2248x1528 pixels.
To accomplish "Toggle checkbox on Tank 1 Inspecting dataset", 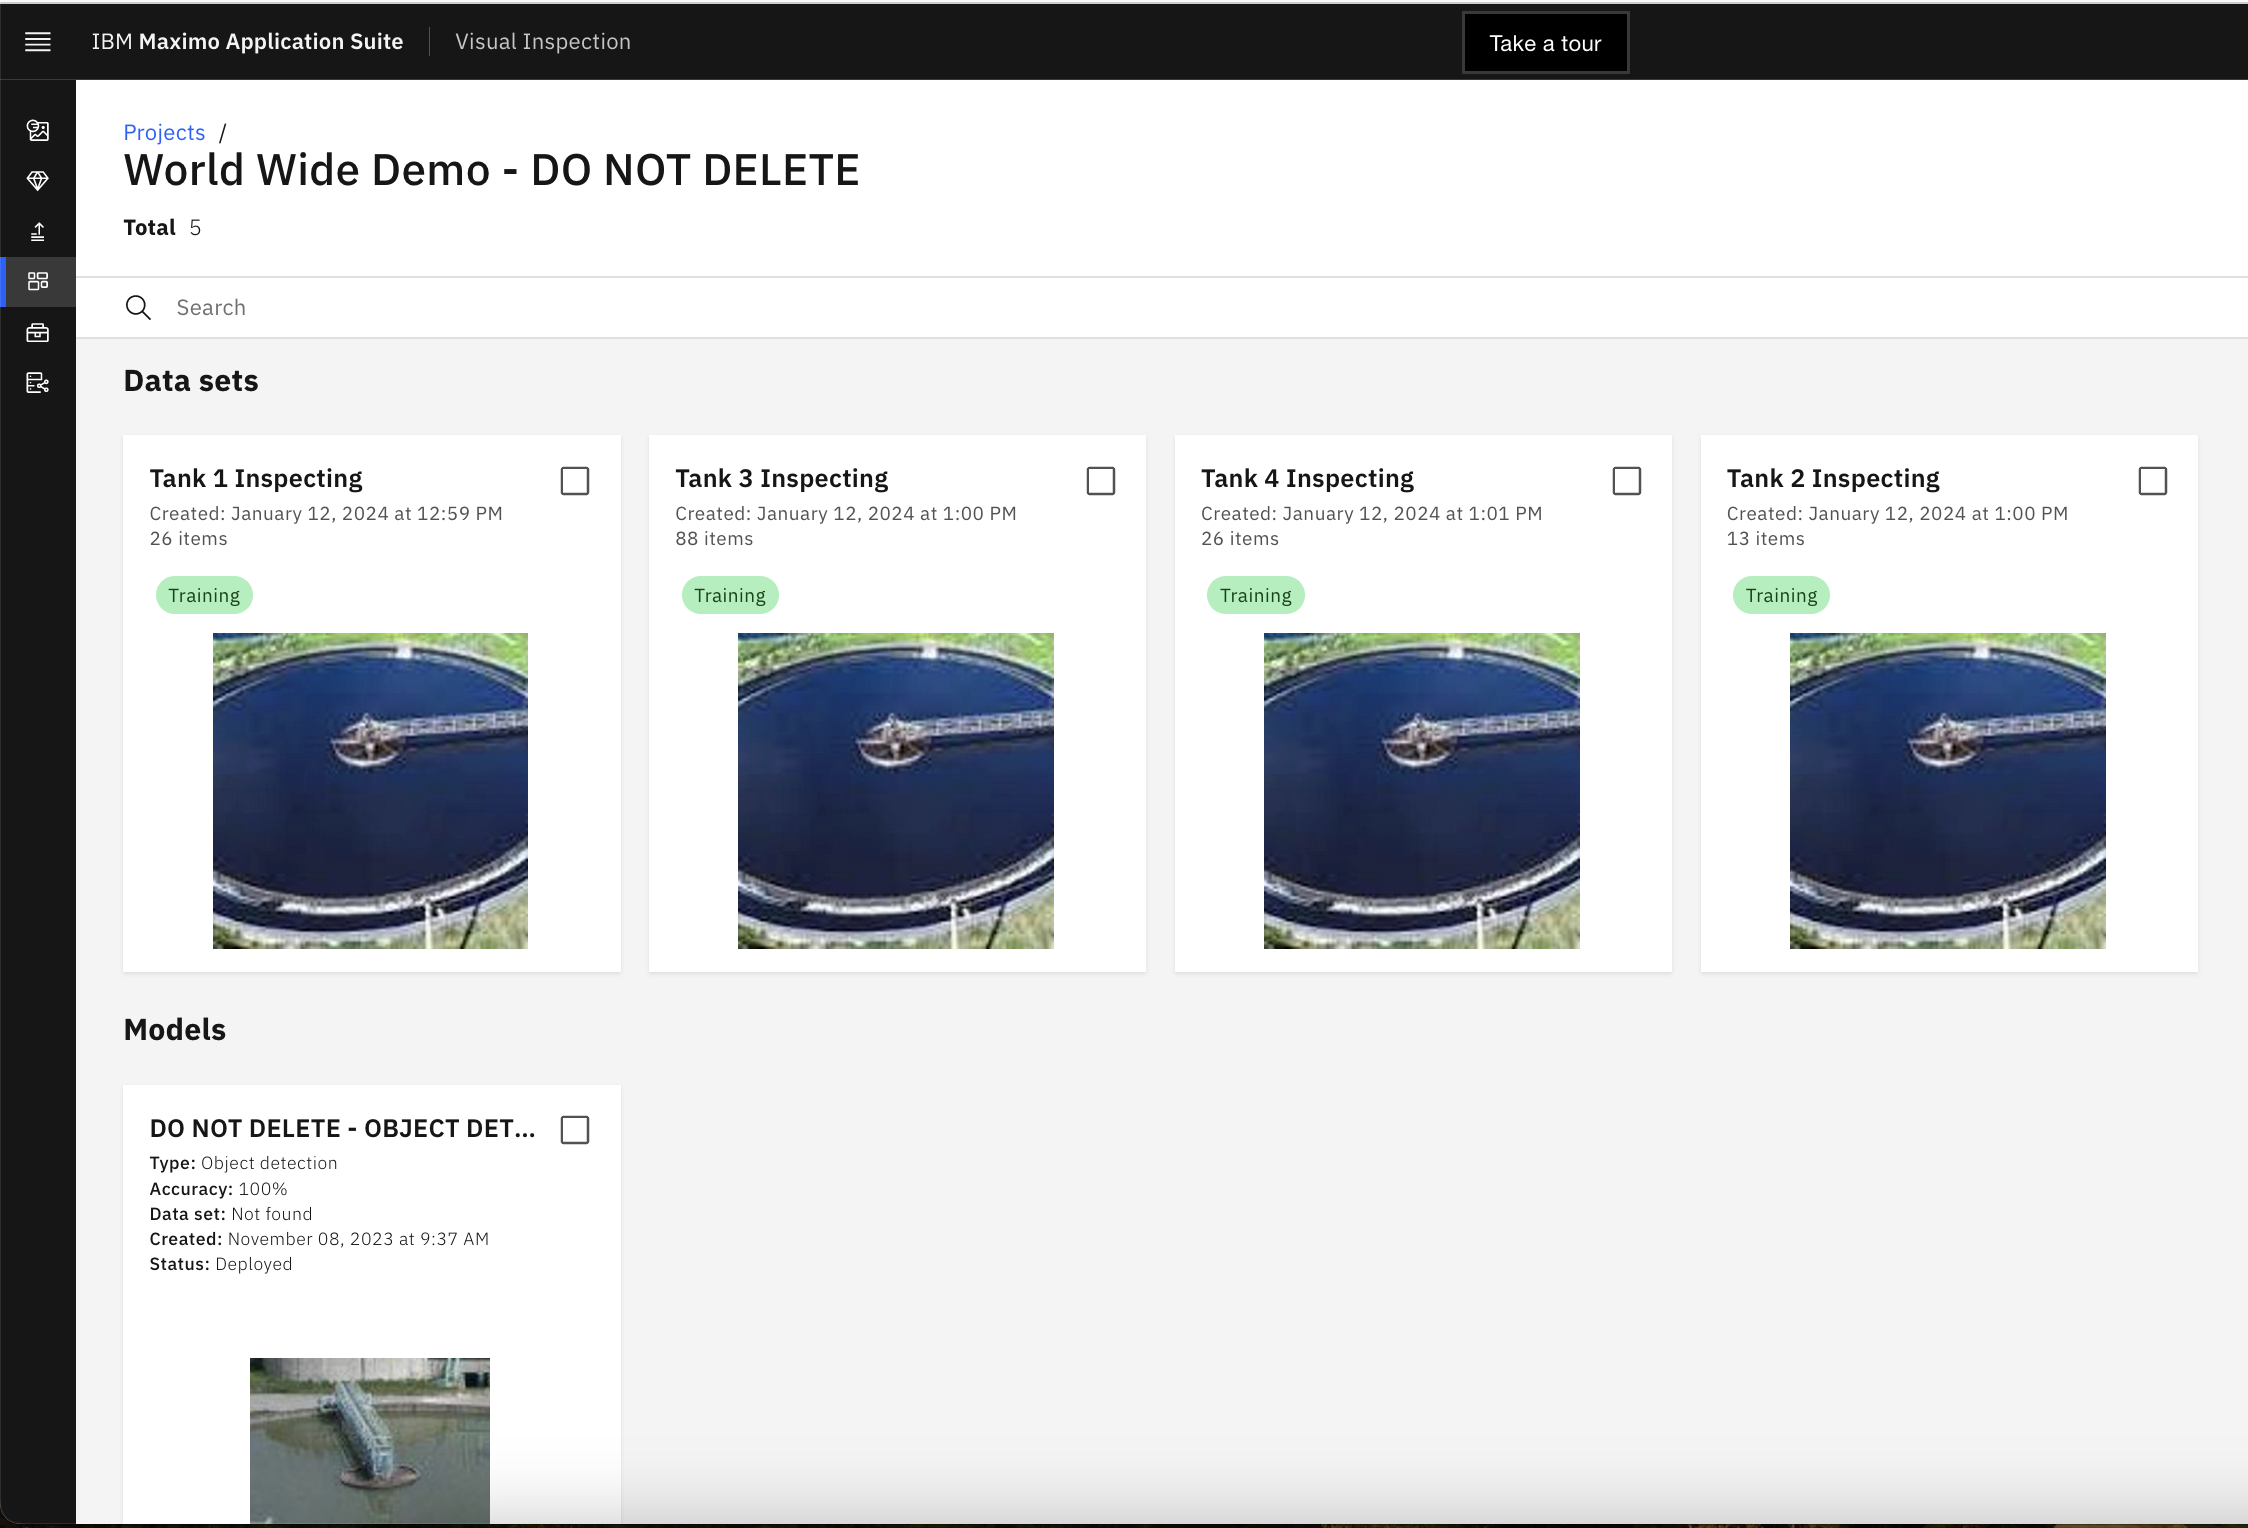I will 575,481.
